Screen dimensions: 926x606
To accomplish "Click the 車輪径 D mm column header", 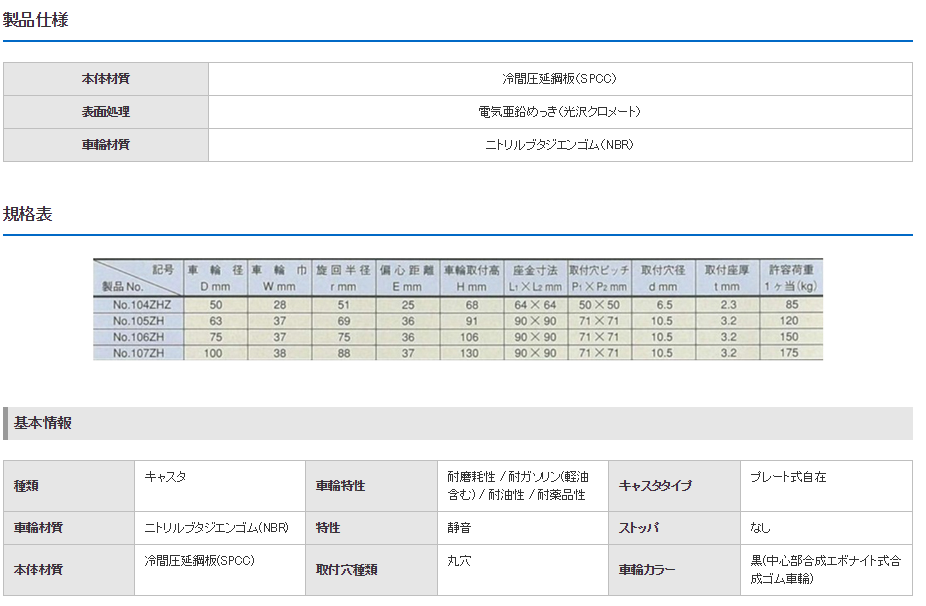I will click(x=216, y=278).
